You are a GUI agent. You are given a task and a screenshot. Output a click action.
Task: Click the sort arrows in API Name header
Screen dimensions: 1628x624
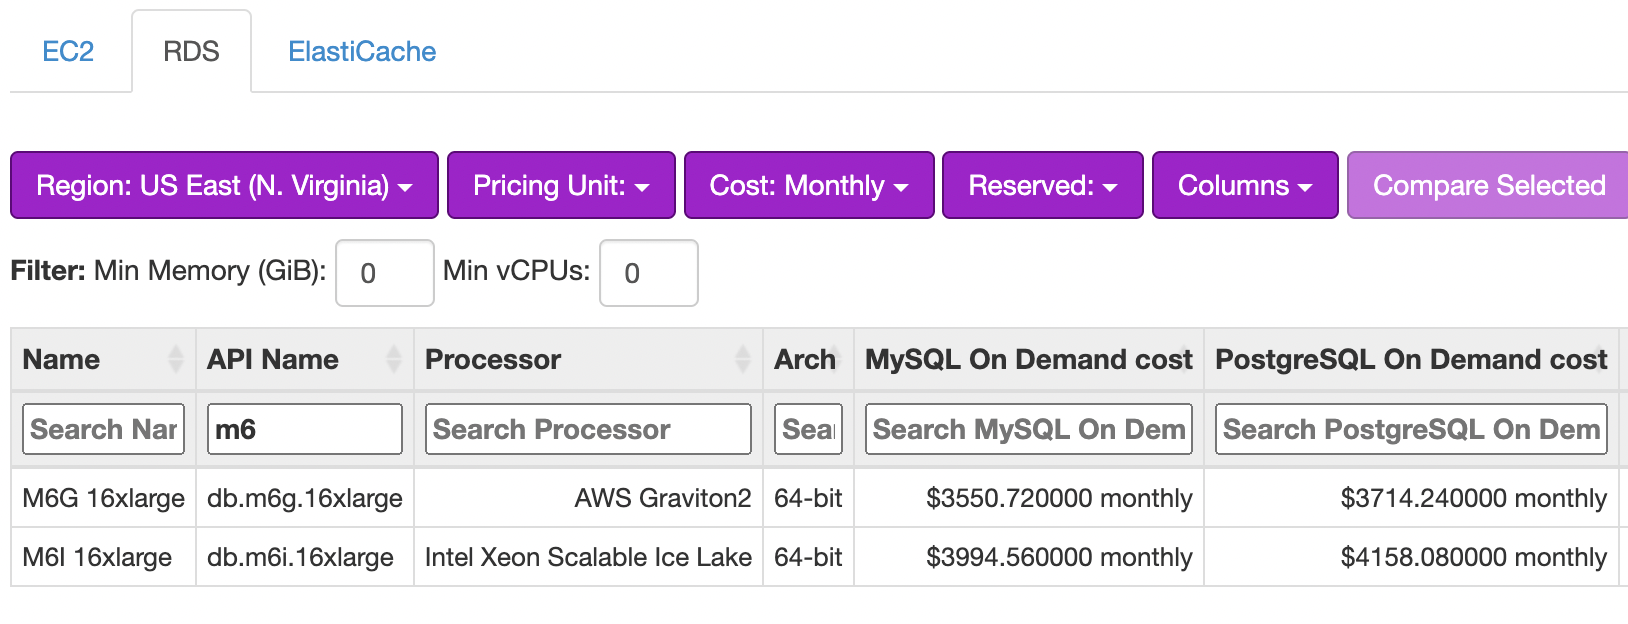[x=394, y=359]
